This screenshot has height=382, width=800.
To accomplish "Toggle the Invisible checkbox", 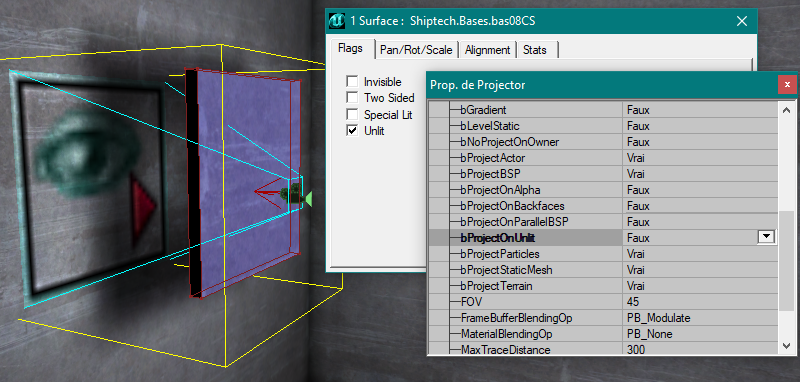I will coord(352,82).
